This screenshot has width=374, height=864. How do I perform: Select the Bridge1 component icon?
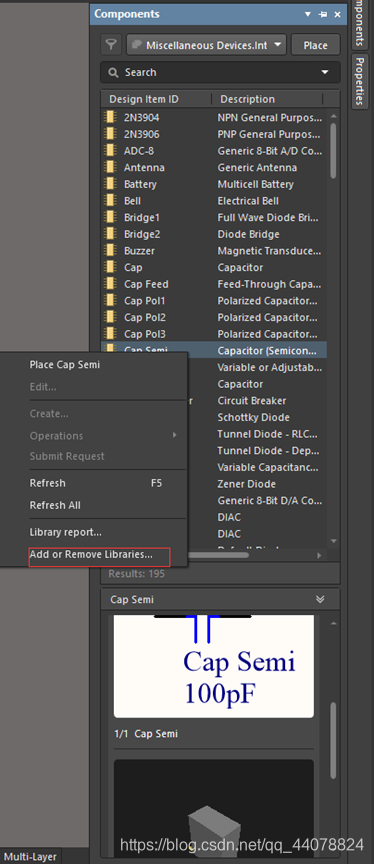[x=111, y=217]
